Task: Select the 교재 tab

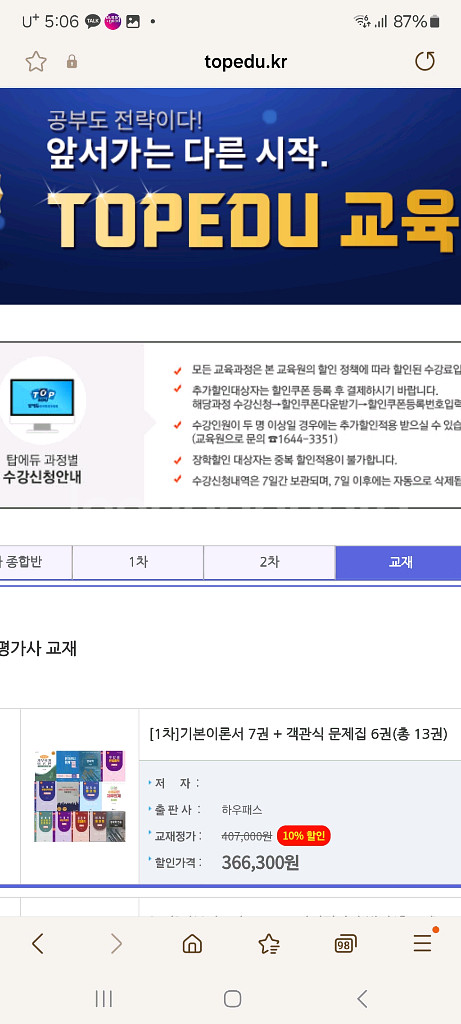Action: pos(398,562)
